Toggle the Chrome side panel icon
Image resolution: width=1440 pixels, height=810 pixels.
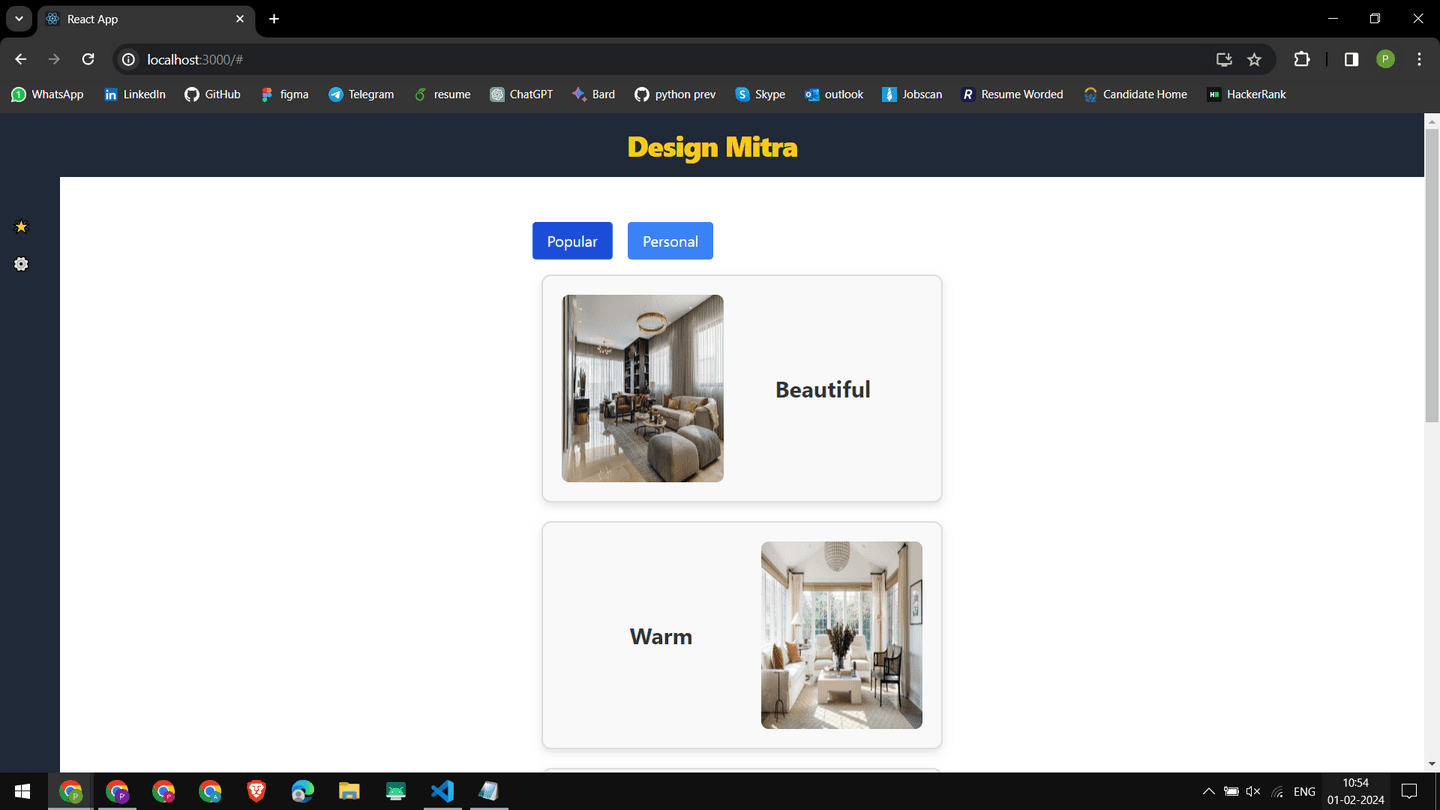tap(1351, 59)
